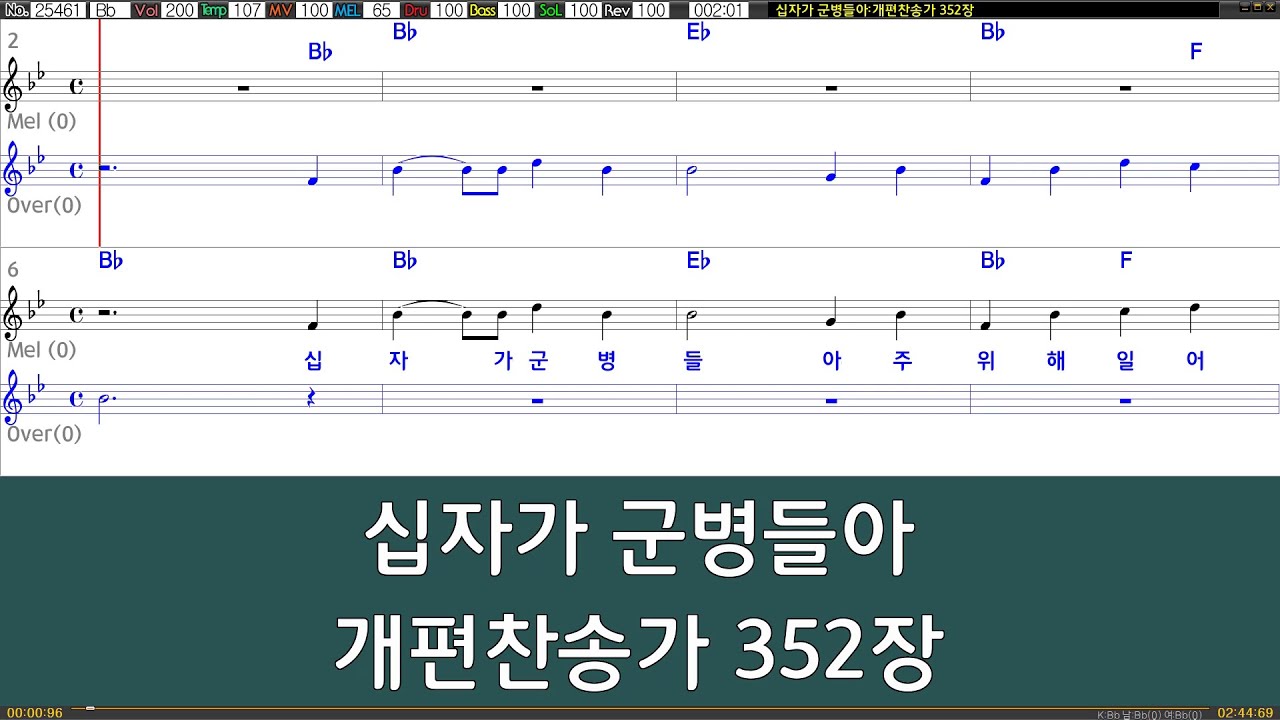Screen dimensions: 1280x720
Task: Click the F chord in the first system
Action: (1196, 52)
